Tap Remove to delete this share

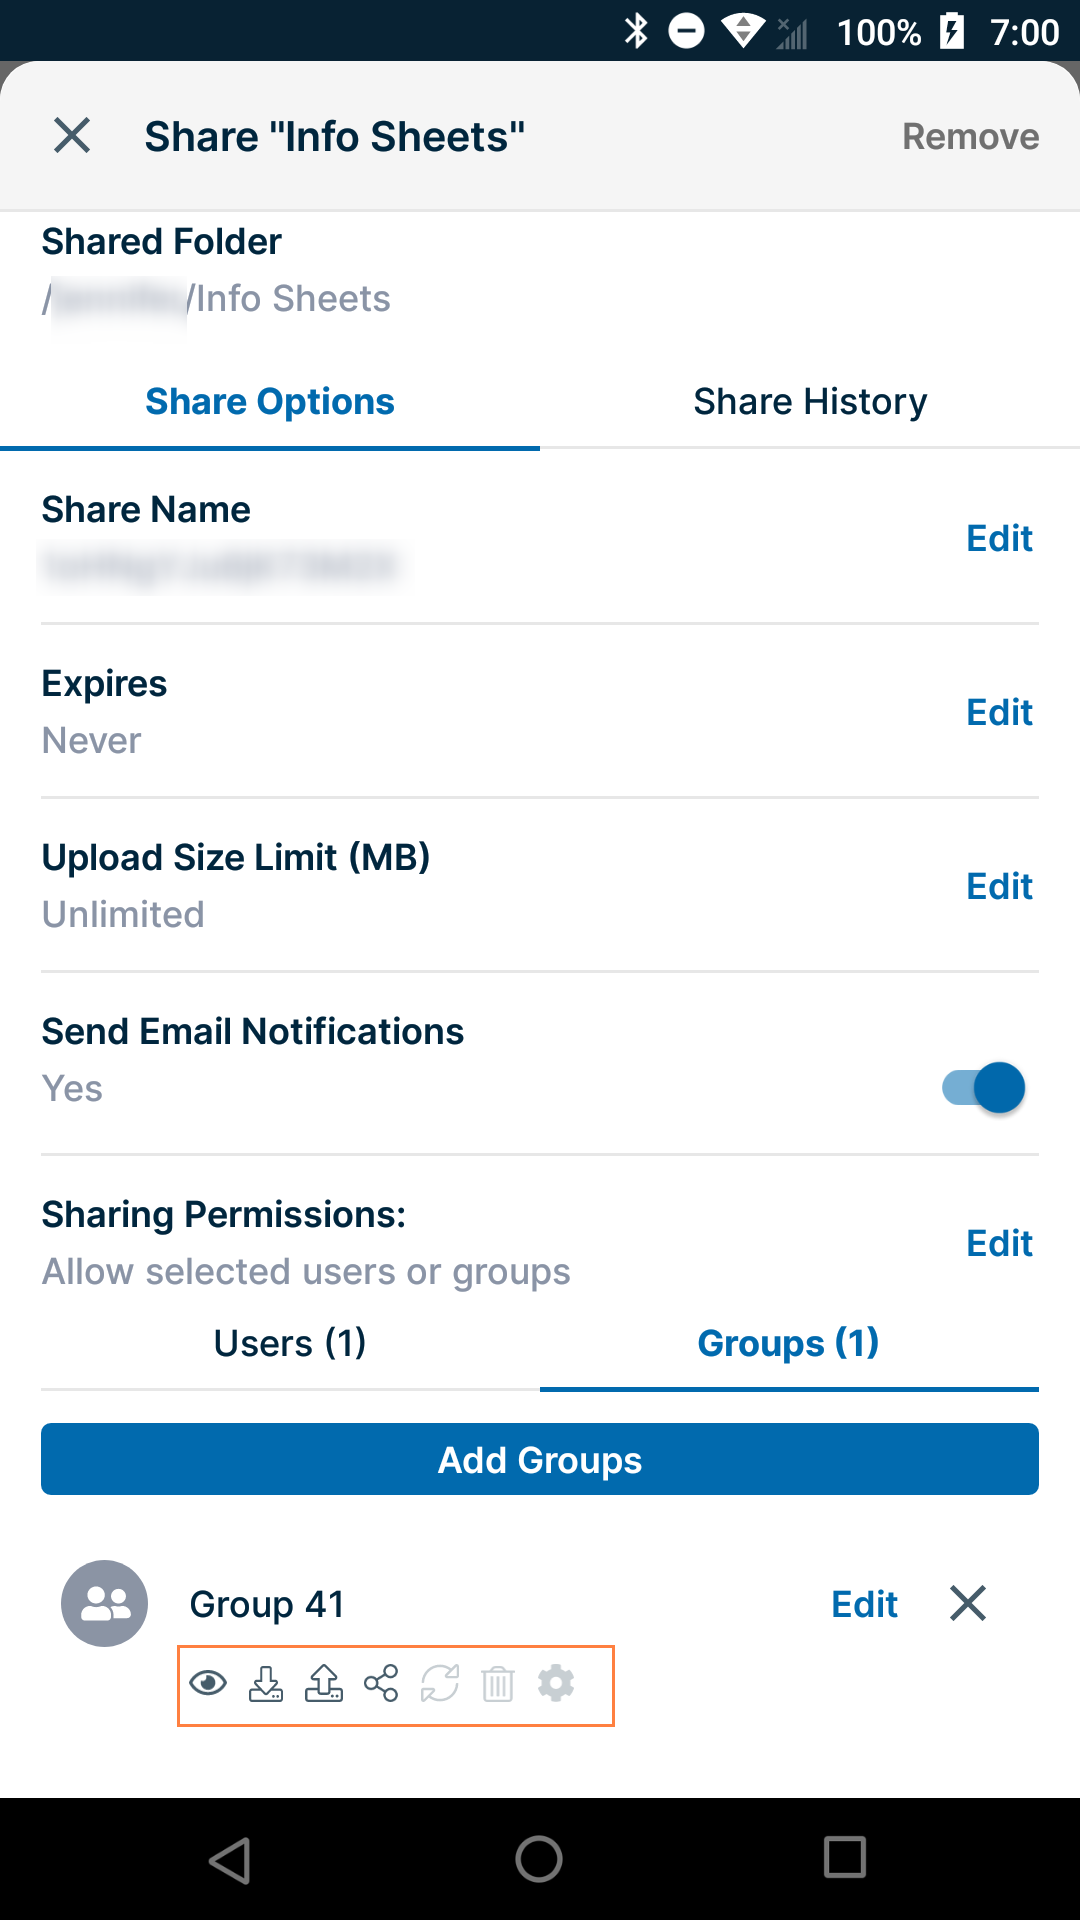click(970, 136)
